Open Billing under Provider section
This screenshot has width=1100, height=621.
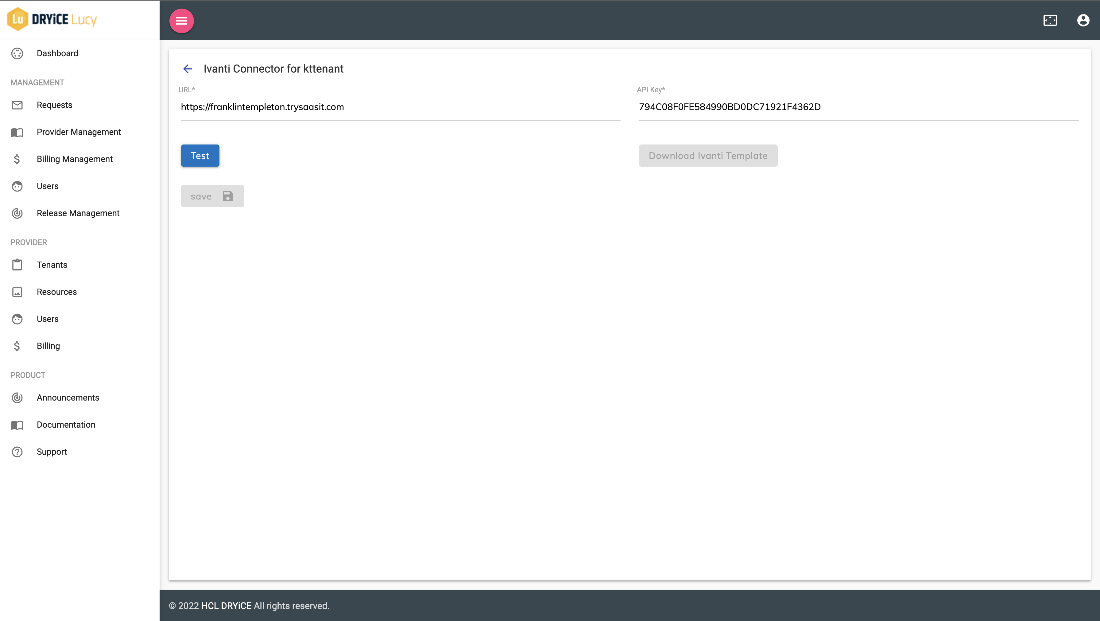48,346
